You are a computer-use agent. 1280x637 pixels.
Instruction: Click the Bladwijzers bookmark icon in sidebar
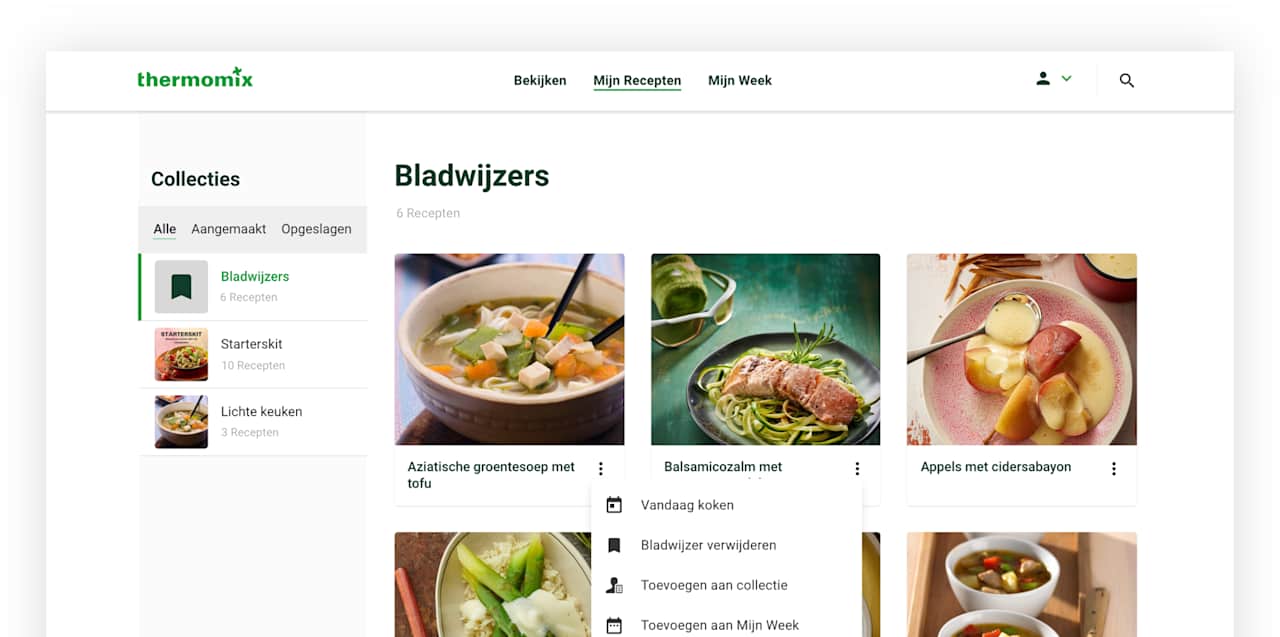pos(181,287)
